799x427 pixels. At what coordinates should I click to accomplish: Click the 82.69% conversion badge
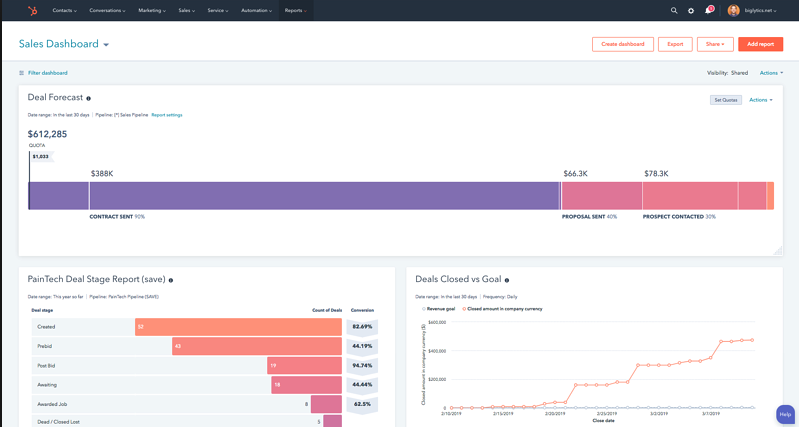click(x=362, y=327)
